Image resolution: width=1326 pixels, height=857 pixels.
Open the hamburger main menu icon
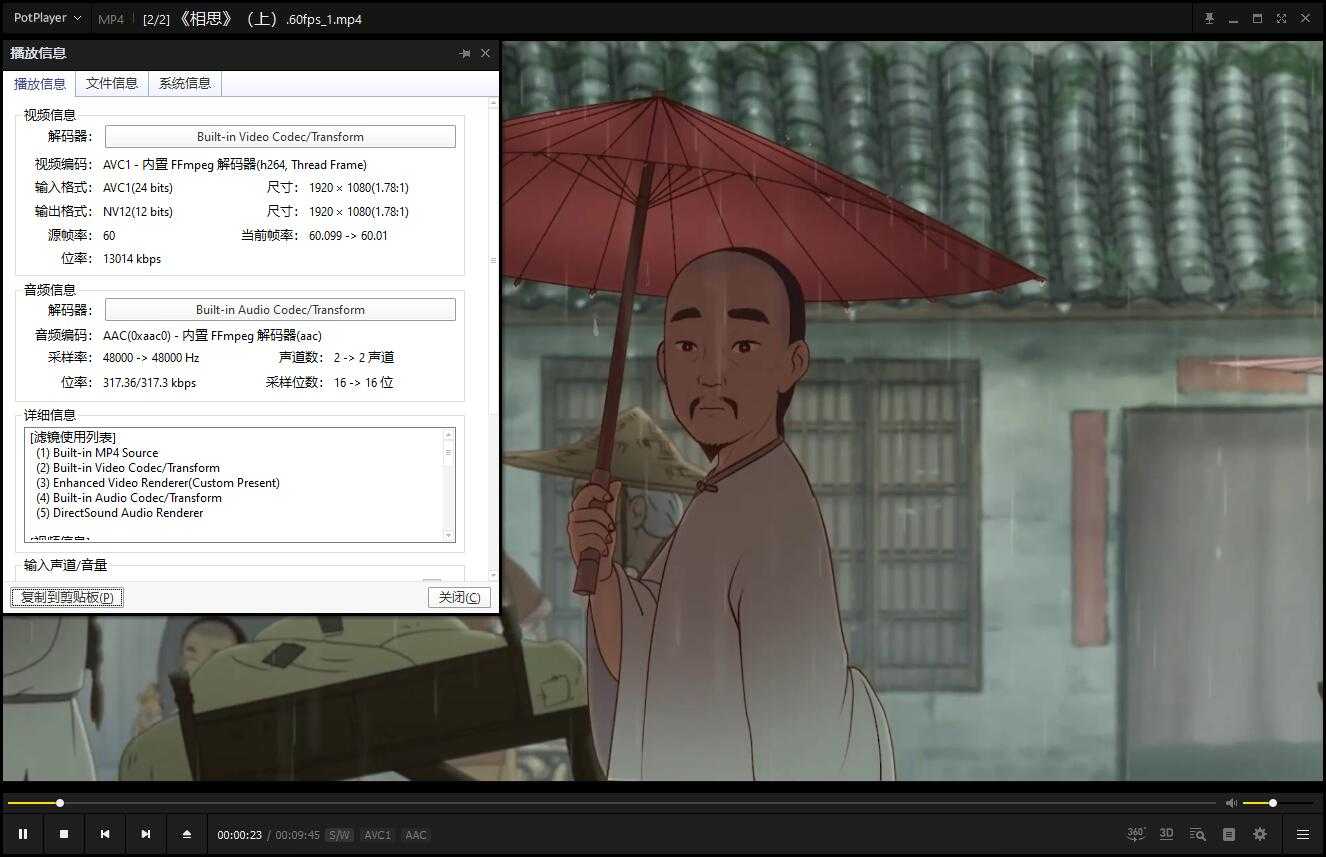[x=1303, y=834]
